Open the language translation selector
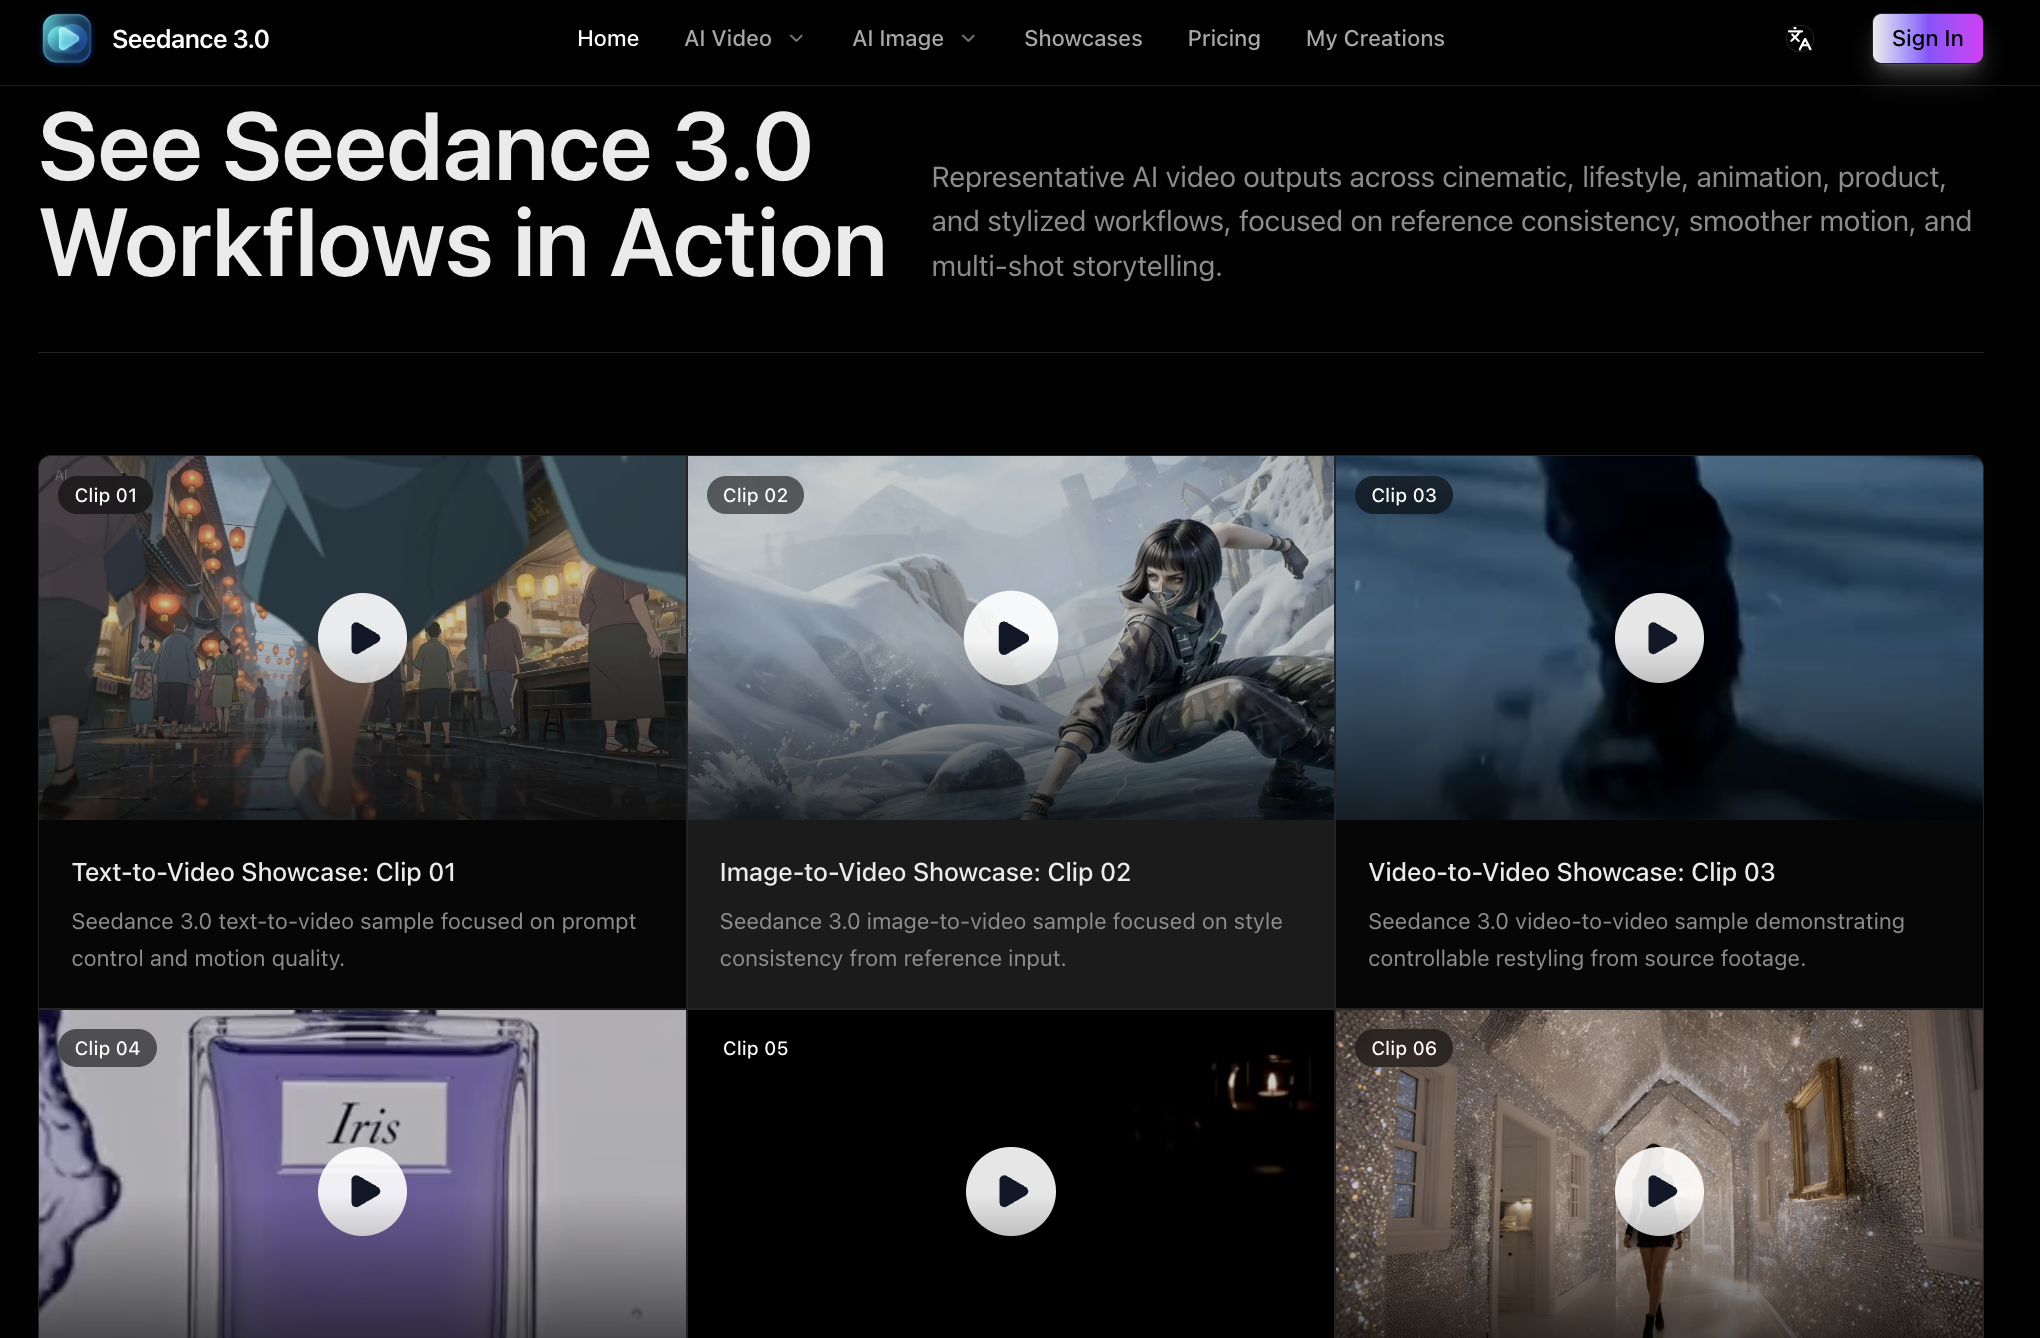Screen dimensions: 2040x1338 coord(1799,39)
